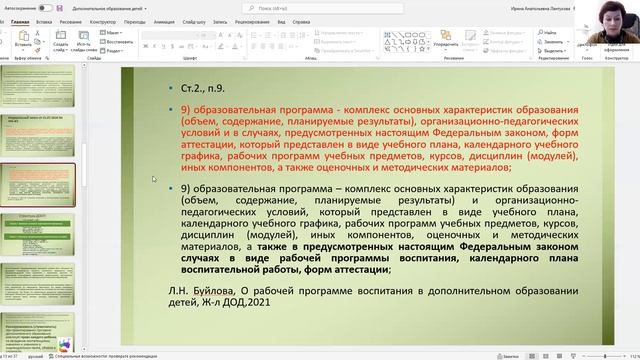Select the thumbnail with green bars
640x360 pixels.
[x=38, y=234]
